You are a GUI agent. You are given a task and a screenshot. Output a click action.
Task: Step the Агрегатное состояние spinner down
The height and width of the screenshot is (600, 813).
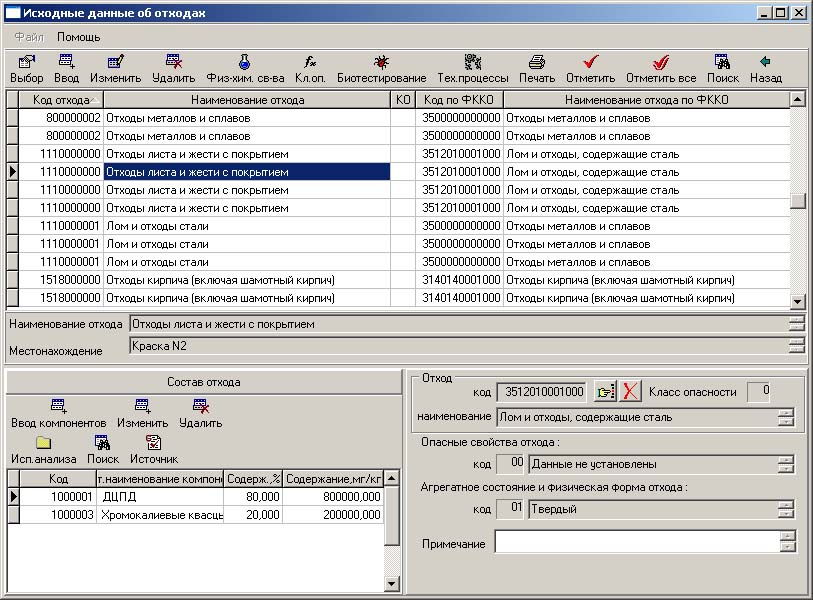click(x=786, y=514)
